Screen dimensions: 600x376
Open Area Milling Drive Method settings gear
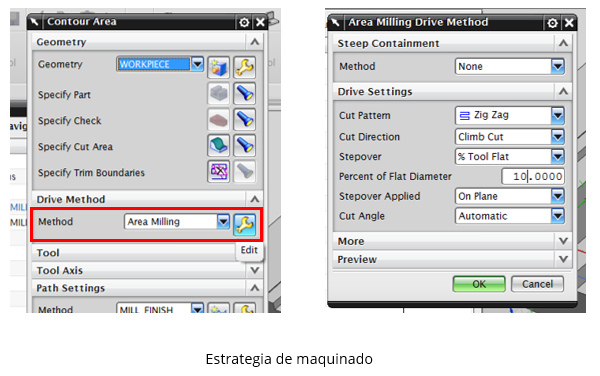552,23
